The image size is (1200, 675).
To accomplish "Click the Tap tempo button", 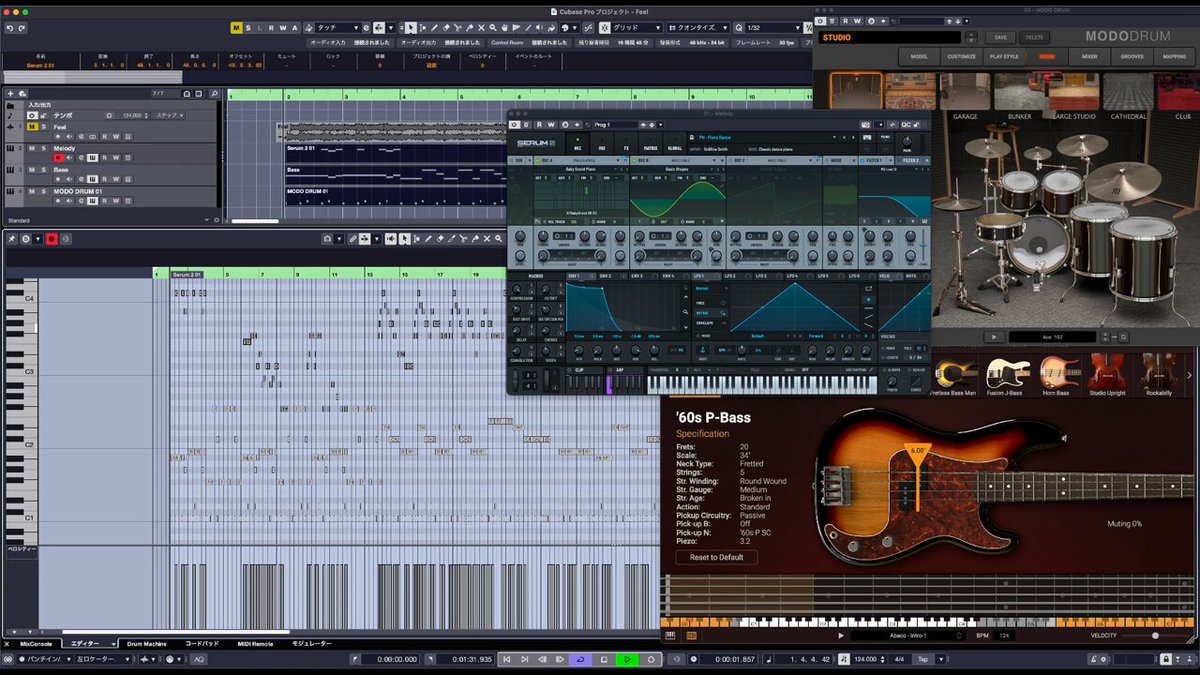I will click(x=924, y=660).
